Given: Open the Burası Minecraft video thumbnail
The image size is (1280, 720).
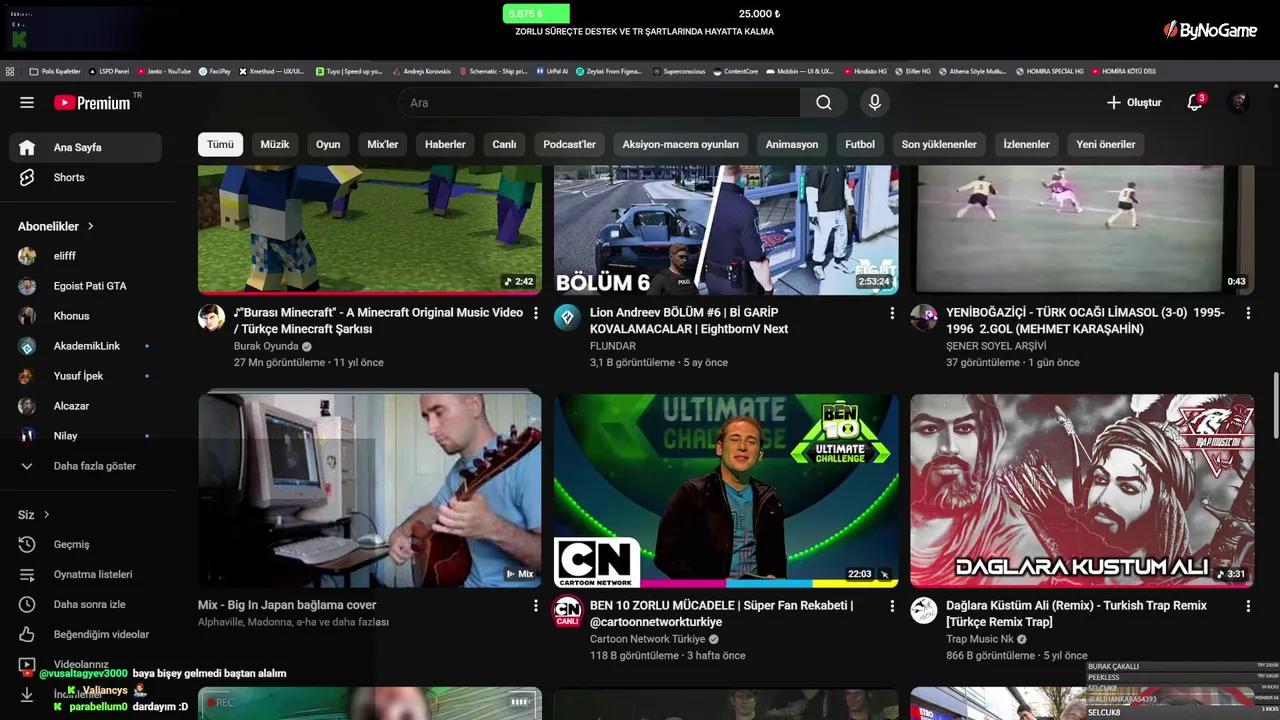Looking at the screenshot, I should 370,230.
